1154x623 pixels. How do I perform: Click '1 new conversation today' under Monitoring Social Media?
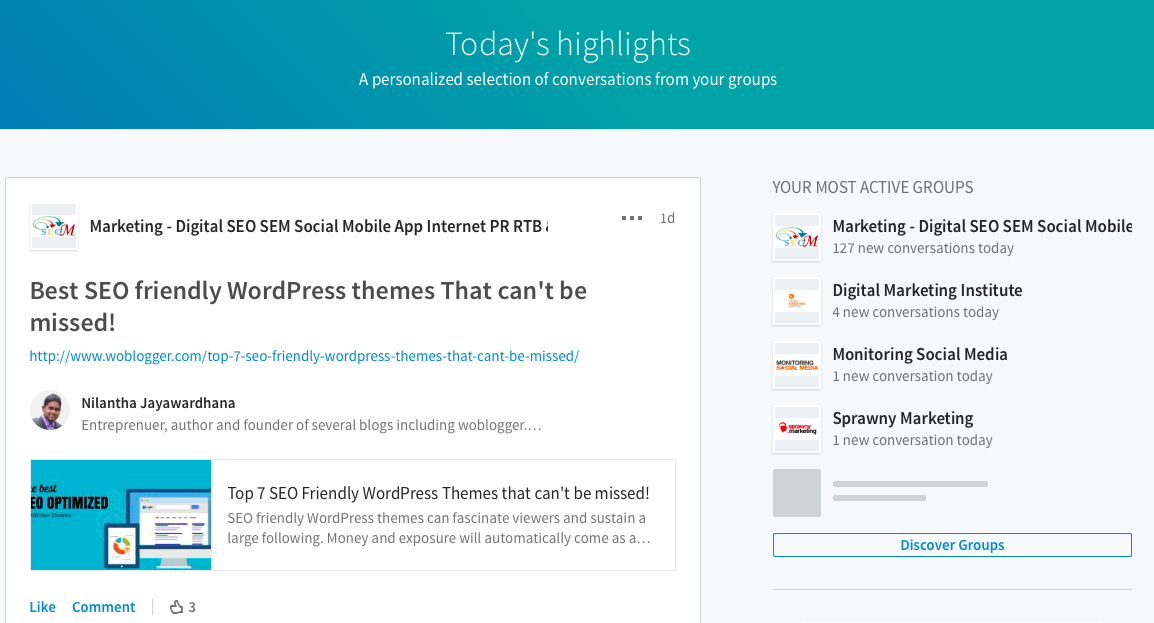click(x=913, y=377)
